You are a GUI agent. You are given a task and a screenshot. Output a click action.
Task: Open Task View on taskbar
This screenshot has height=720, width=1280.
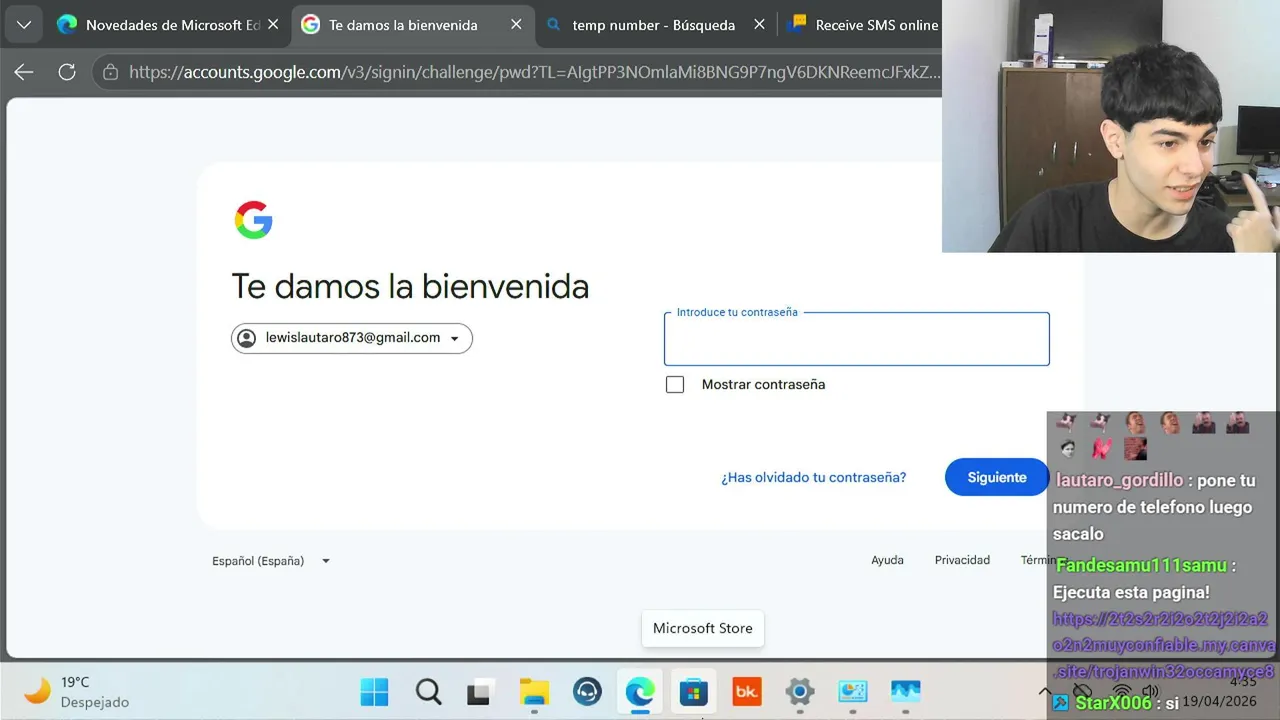click(481, 692)
